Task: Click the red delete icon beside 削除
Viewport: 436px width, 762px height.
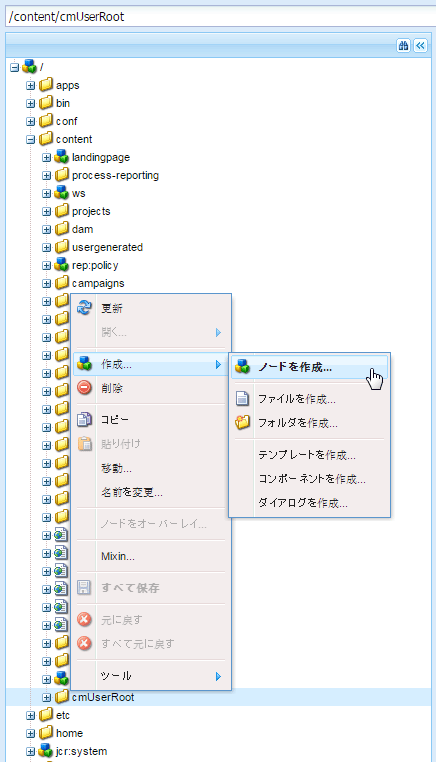Action: click(x=85, y=388)
